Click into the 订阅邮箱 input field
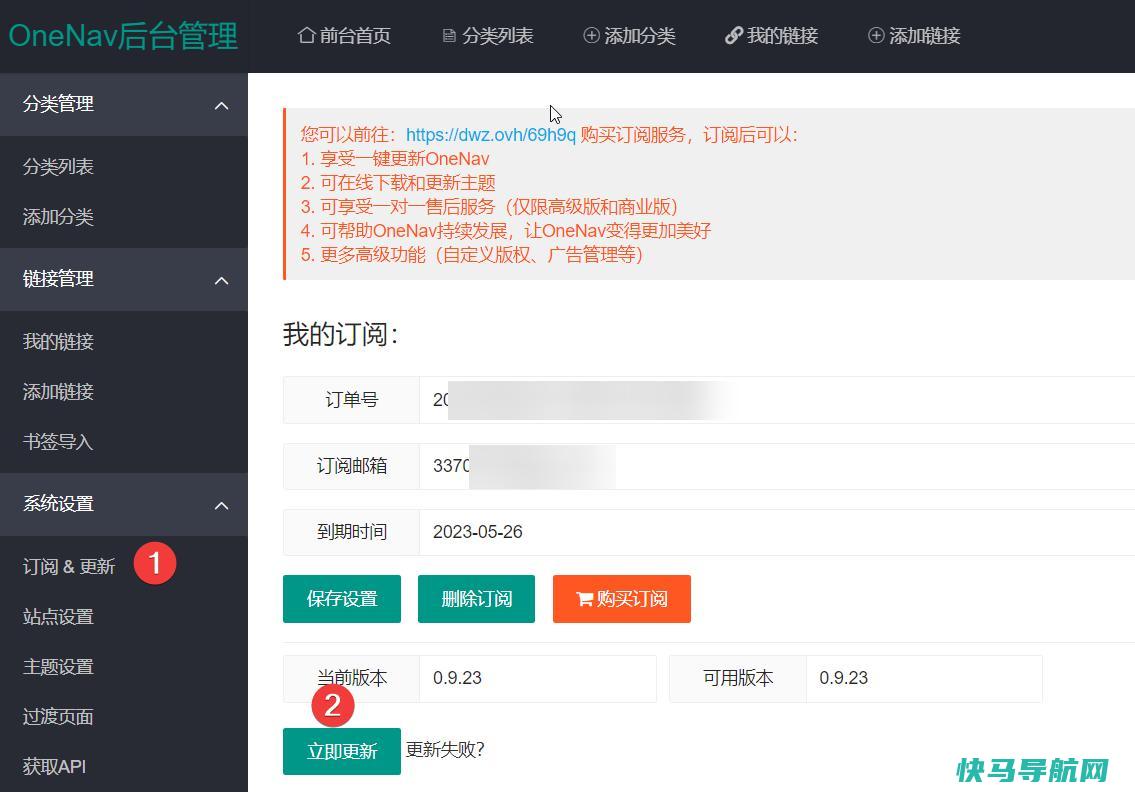Viewport: 1135px width, 792px height. coord(777,465)
